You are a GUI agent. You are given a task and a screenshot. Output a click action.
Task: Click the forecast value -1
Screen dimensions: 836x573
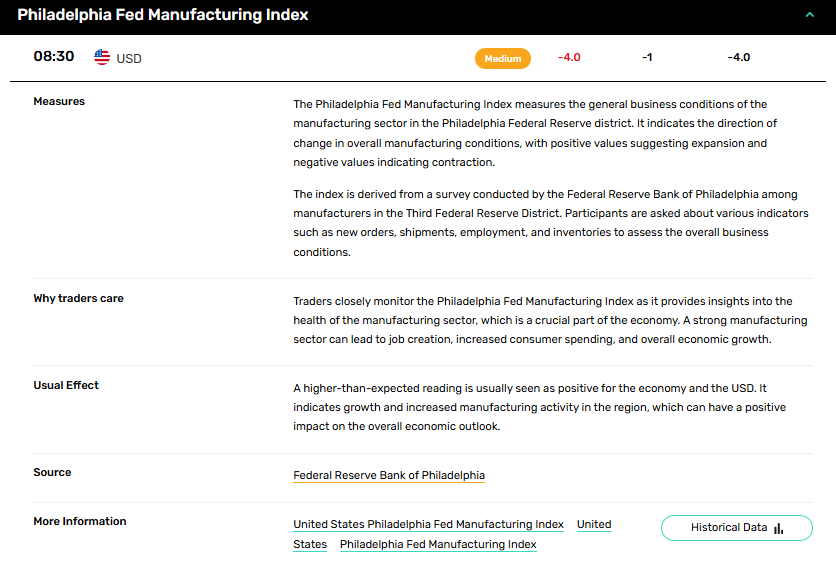pyautogui.click(x=647, y=58)
